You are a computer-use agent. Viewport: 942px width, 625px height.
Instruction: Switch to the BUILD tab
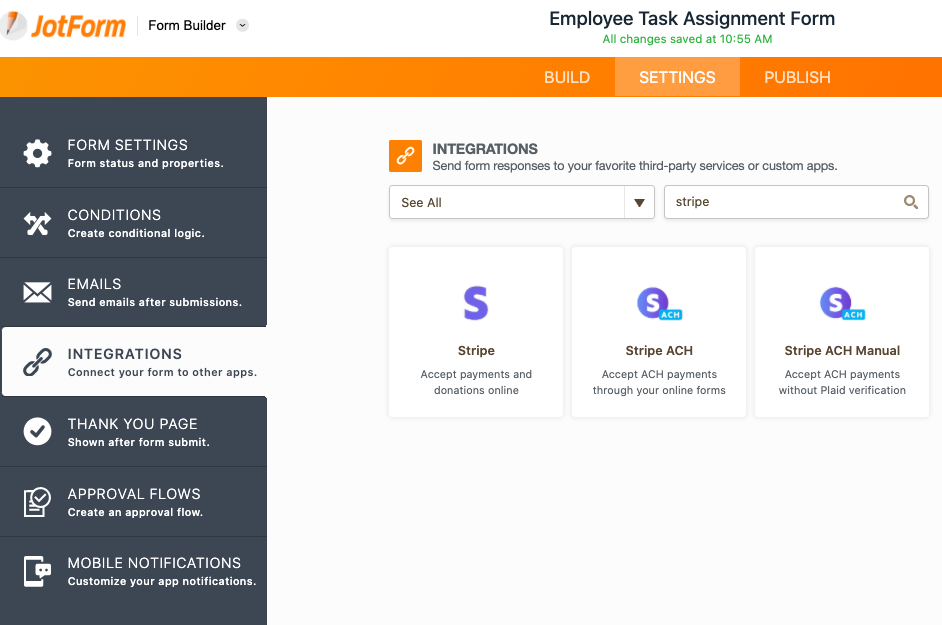(x=567, y=78)
